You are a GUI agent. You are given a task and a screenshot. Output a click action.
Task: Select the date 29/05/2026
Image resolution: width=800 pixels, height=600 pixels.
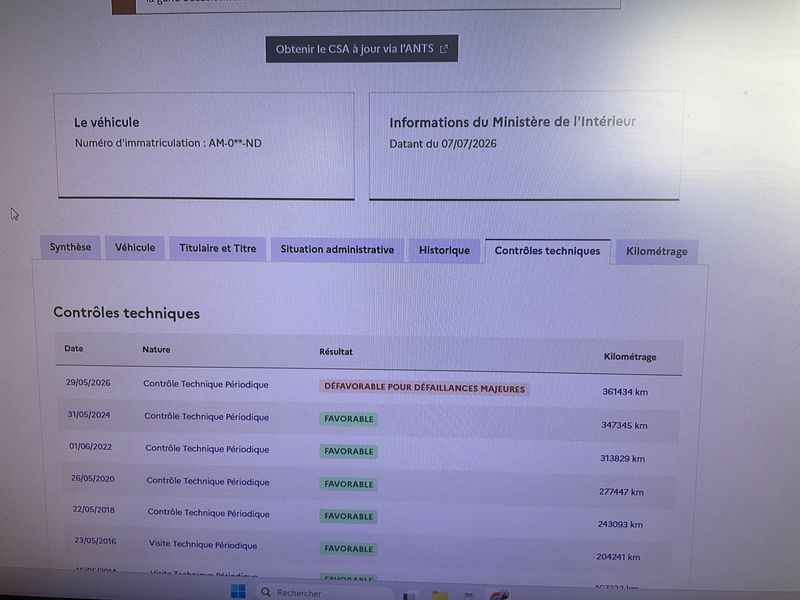point(88,383)
